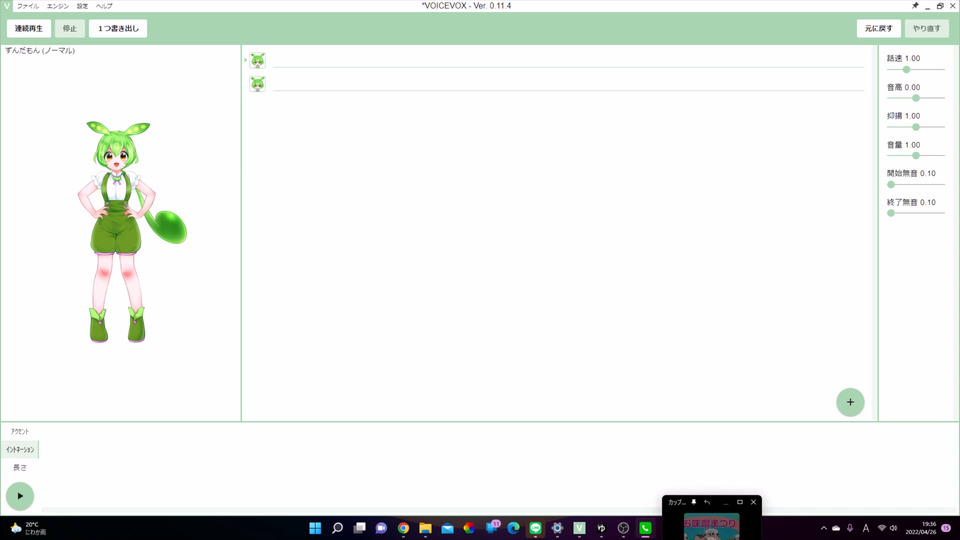Open the weather widget on the taskbar
The width and height of the screenshot is (960, 540).
(28, 528)
